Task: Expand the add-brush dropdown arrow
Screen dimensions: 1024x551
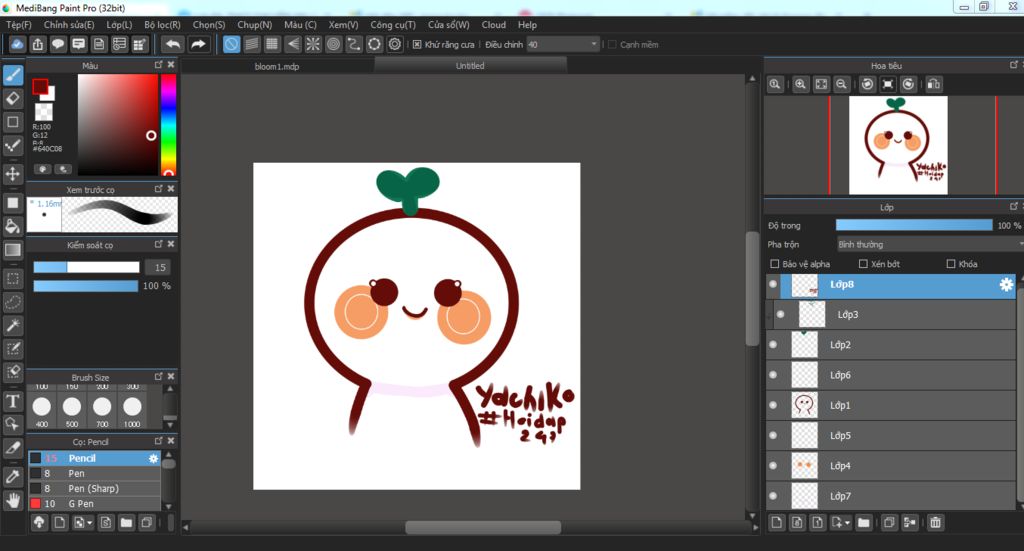Action: click(89, 522)
